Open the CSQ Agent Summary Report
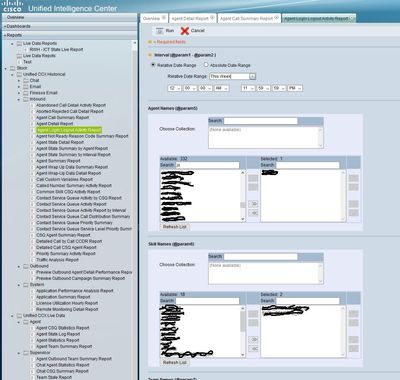The image size is (400, 380). point(63,235)
